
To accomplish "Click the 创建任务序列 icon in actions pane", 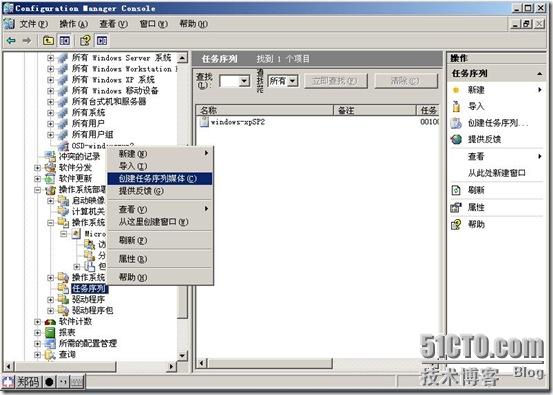I will (456, 123).
